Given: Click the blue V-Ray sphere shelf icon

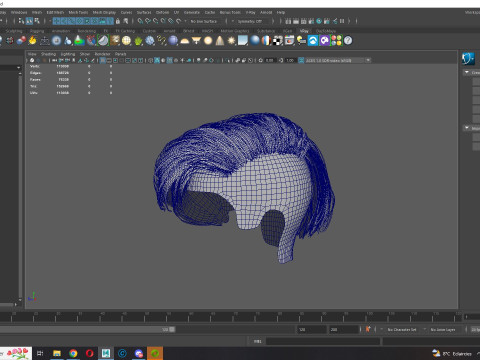Looking at the screenshot, I should point(173,41).
